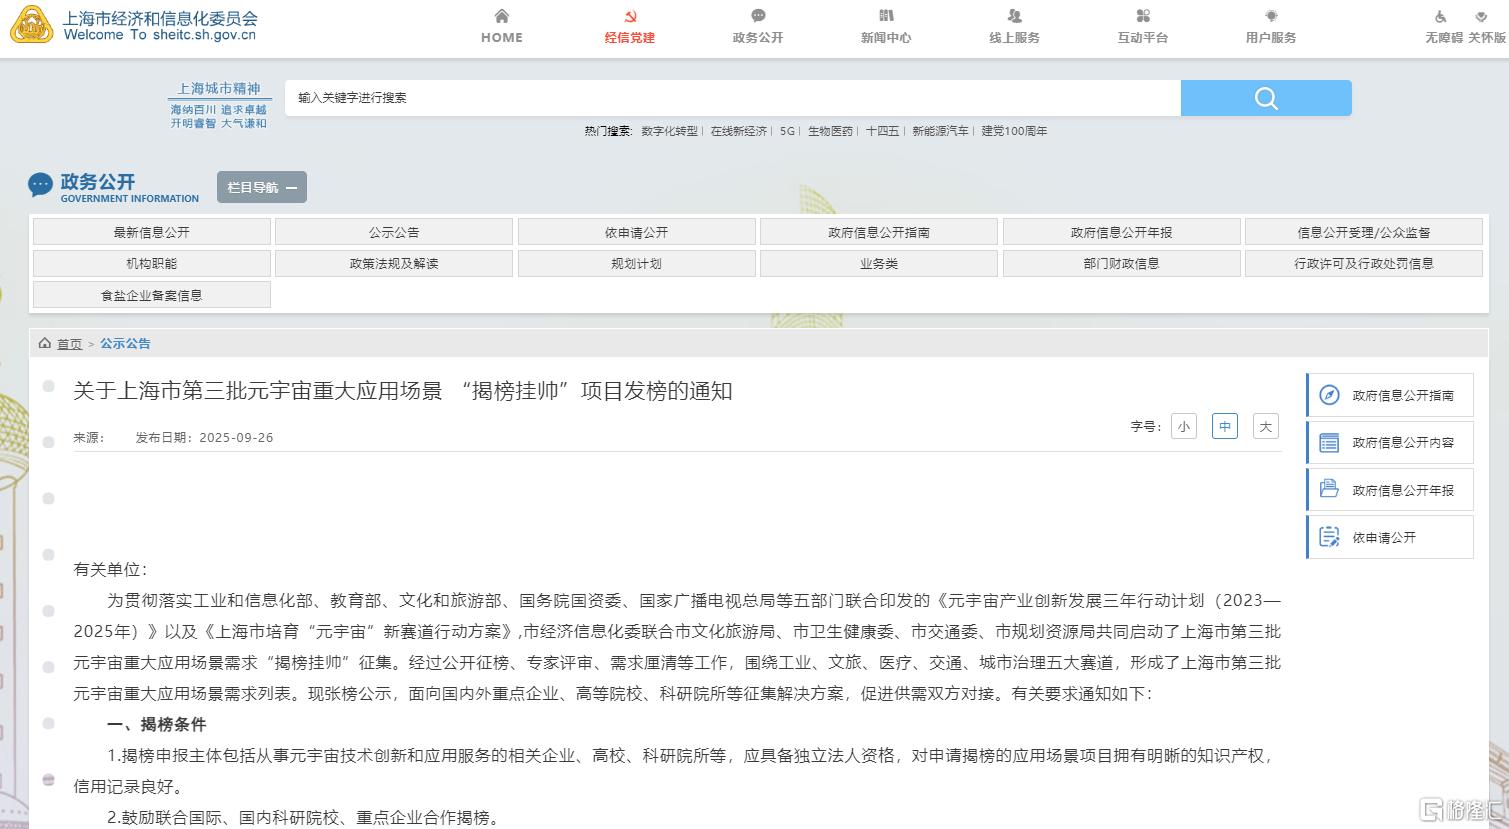The image size is (1509, 829).
Task: Open the 最新信息公开 category tab
Action: pos(152,232)
